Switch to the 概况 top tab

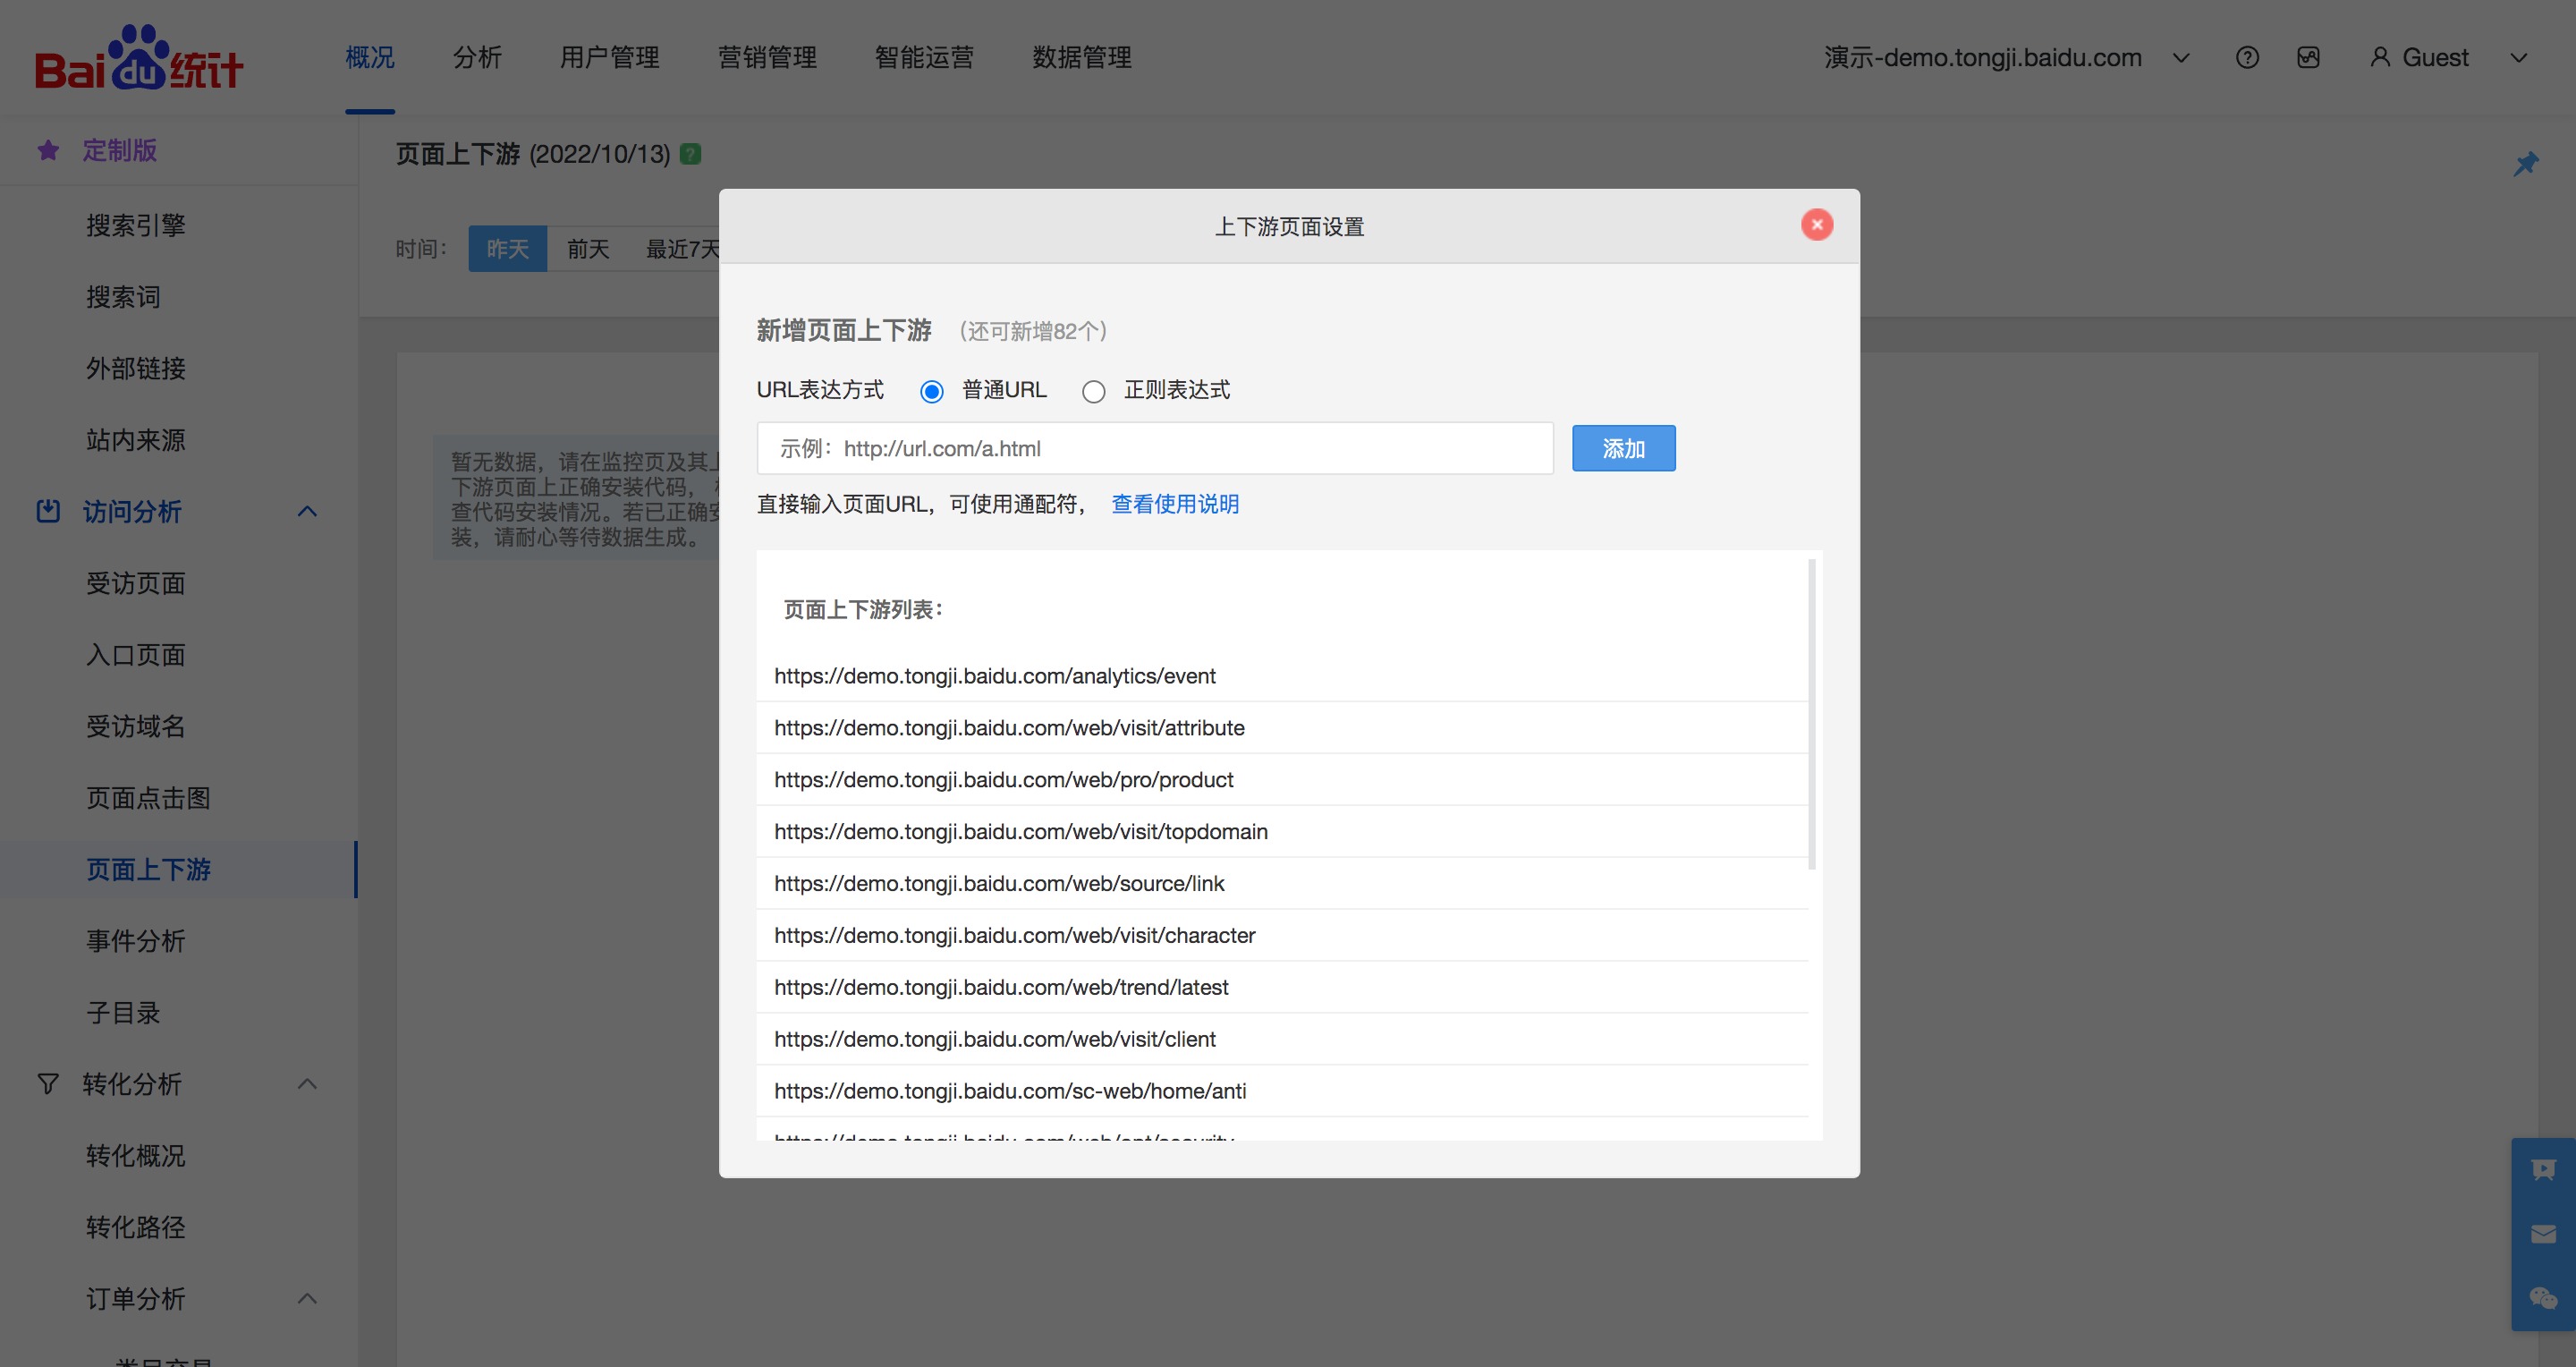click(x=370, y=58)
